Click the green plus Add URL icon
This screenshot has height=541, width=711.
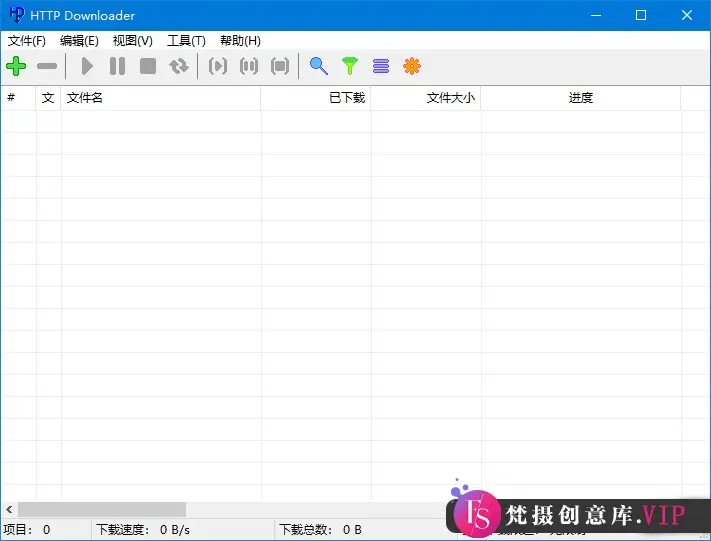point(16,66)
